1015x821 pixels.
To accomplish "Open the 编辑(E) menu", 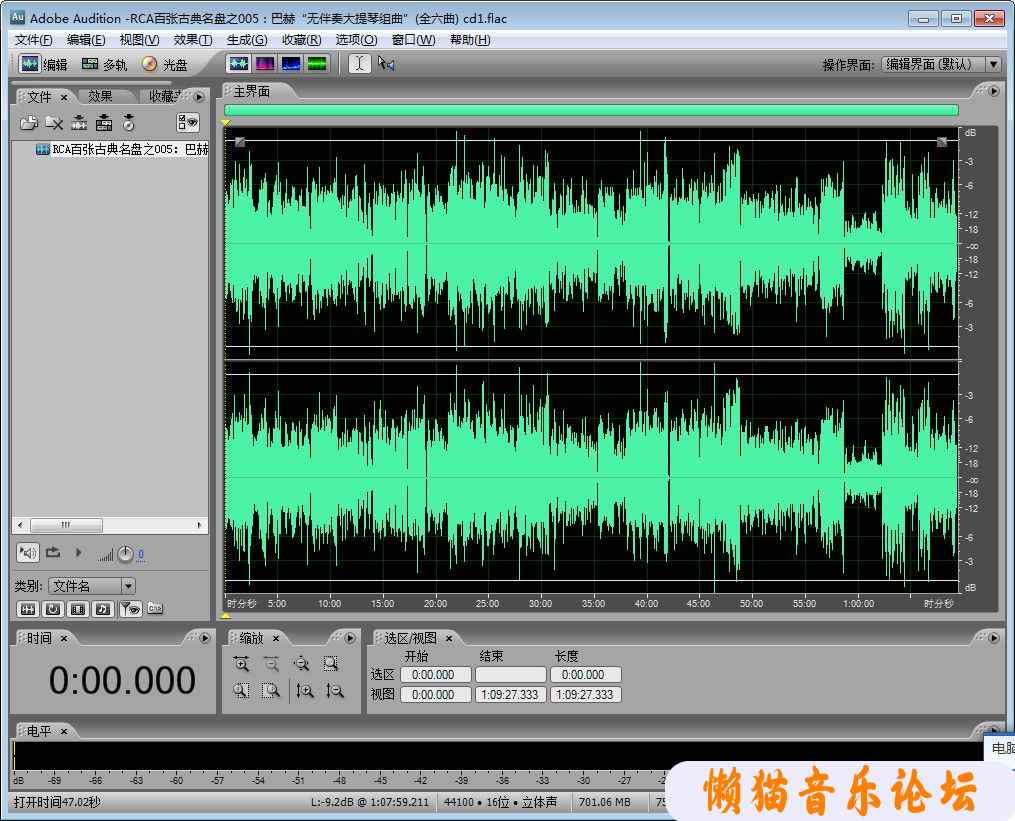I will click(86, 40).
